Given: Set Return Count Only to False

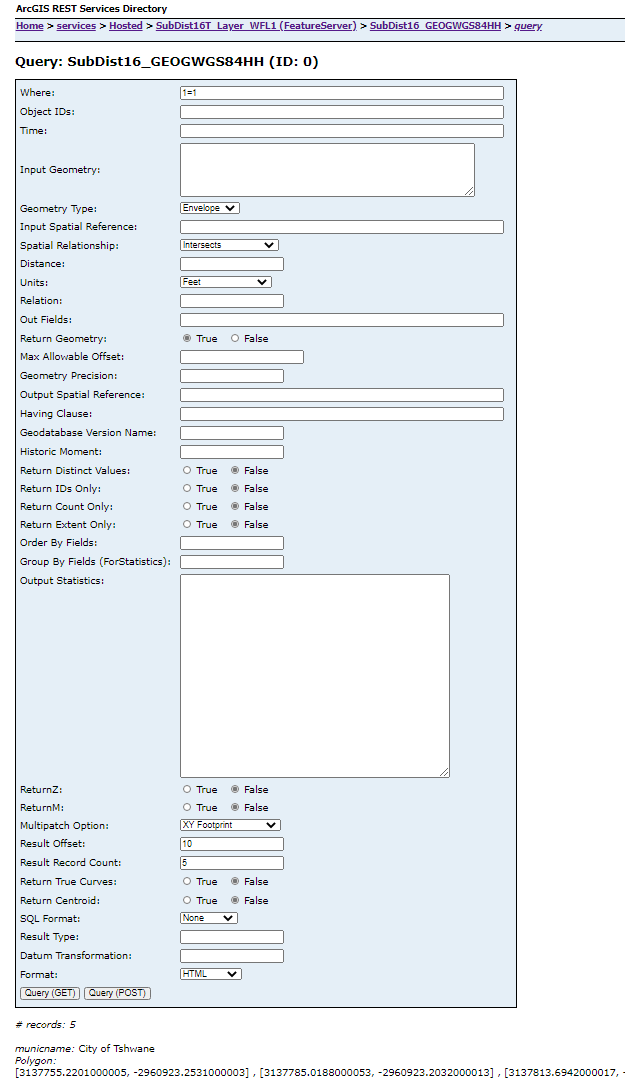Looking at the screenshot, I should point(235,506).
